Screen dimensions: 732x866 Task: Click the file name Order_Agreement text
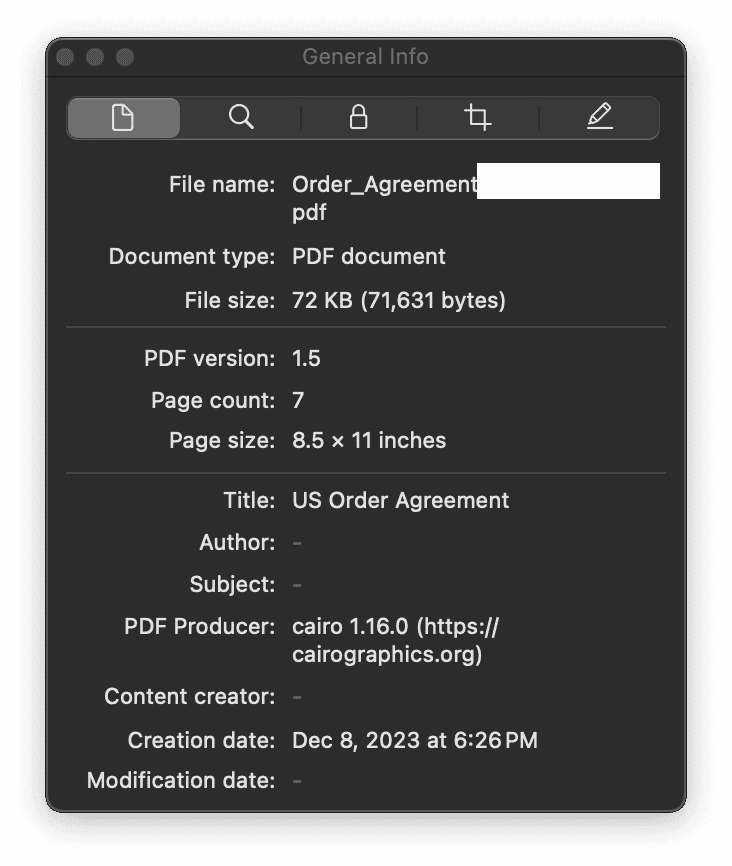click(x=384, y=185)
